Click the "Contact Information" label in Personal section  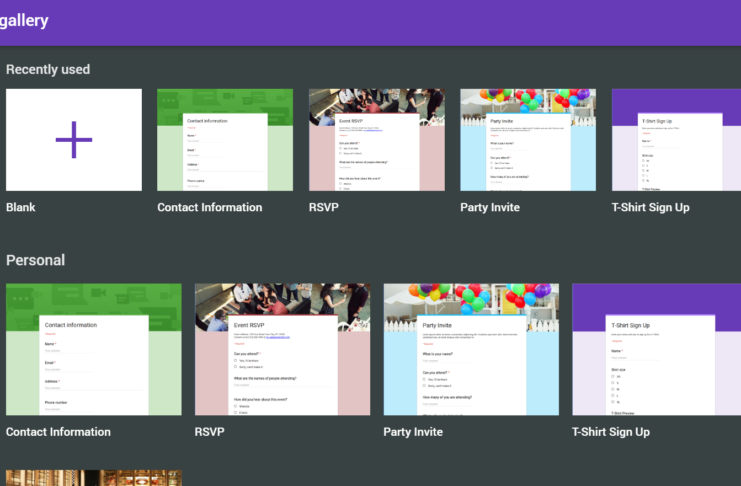(x=58, y=432)
